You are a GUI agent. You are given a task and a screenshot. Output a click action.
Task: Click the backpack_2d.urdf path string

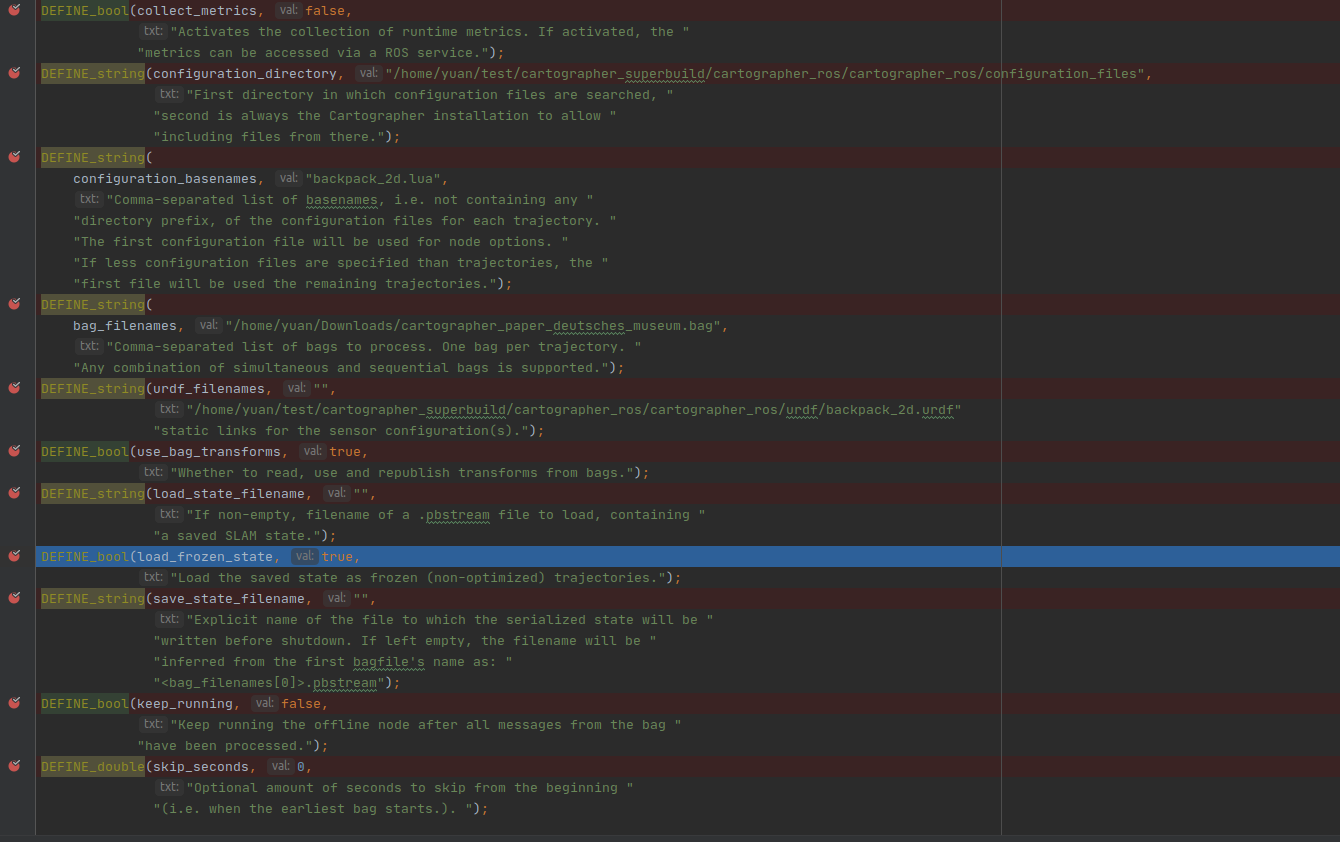[573, 409]
